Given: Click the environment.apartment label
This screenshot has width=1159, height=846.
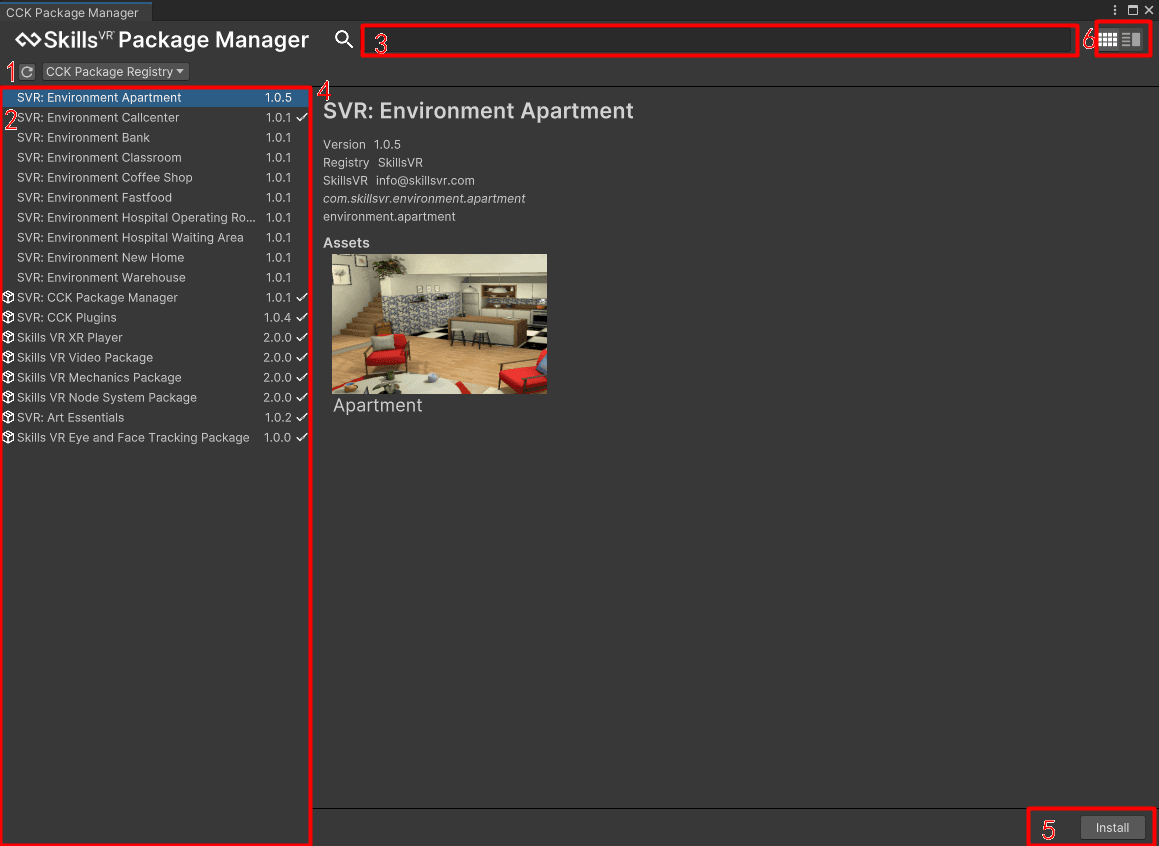Looking at the screenshot, I should pos(390,216).
